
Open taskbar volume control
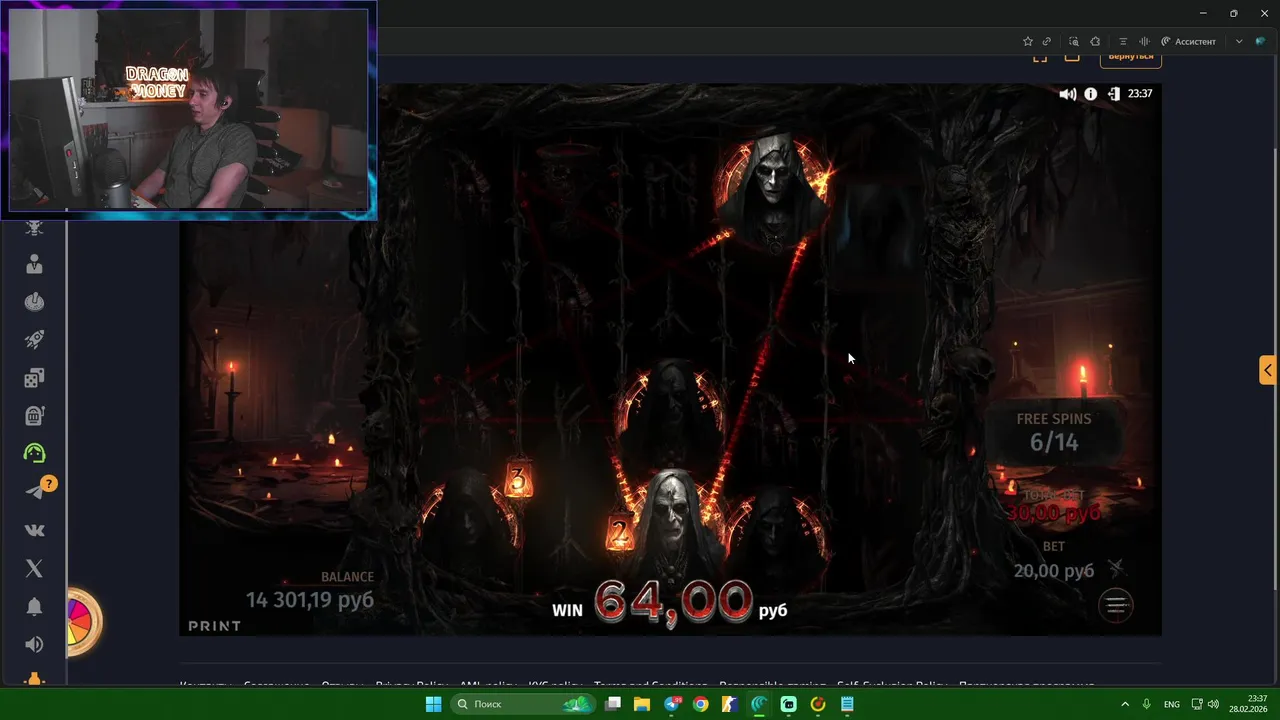point(1213,704)
